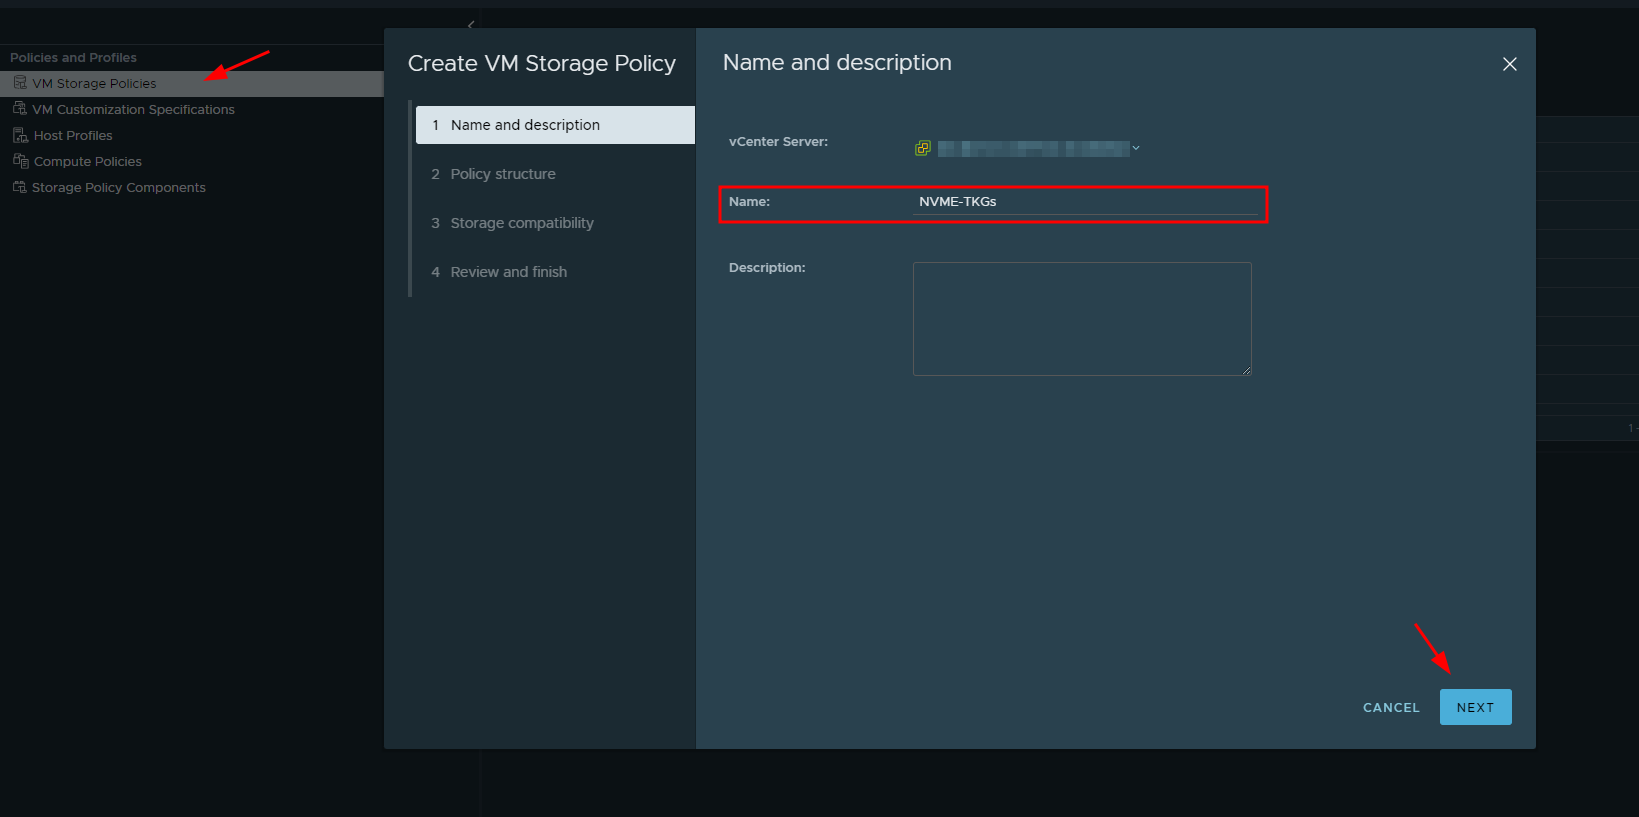Click the Create VM Storage Policy title
The height and width of the screenshot is (817, 1639).
click(542, 63)
